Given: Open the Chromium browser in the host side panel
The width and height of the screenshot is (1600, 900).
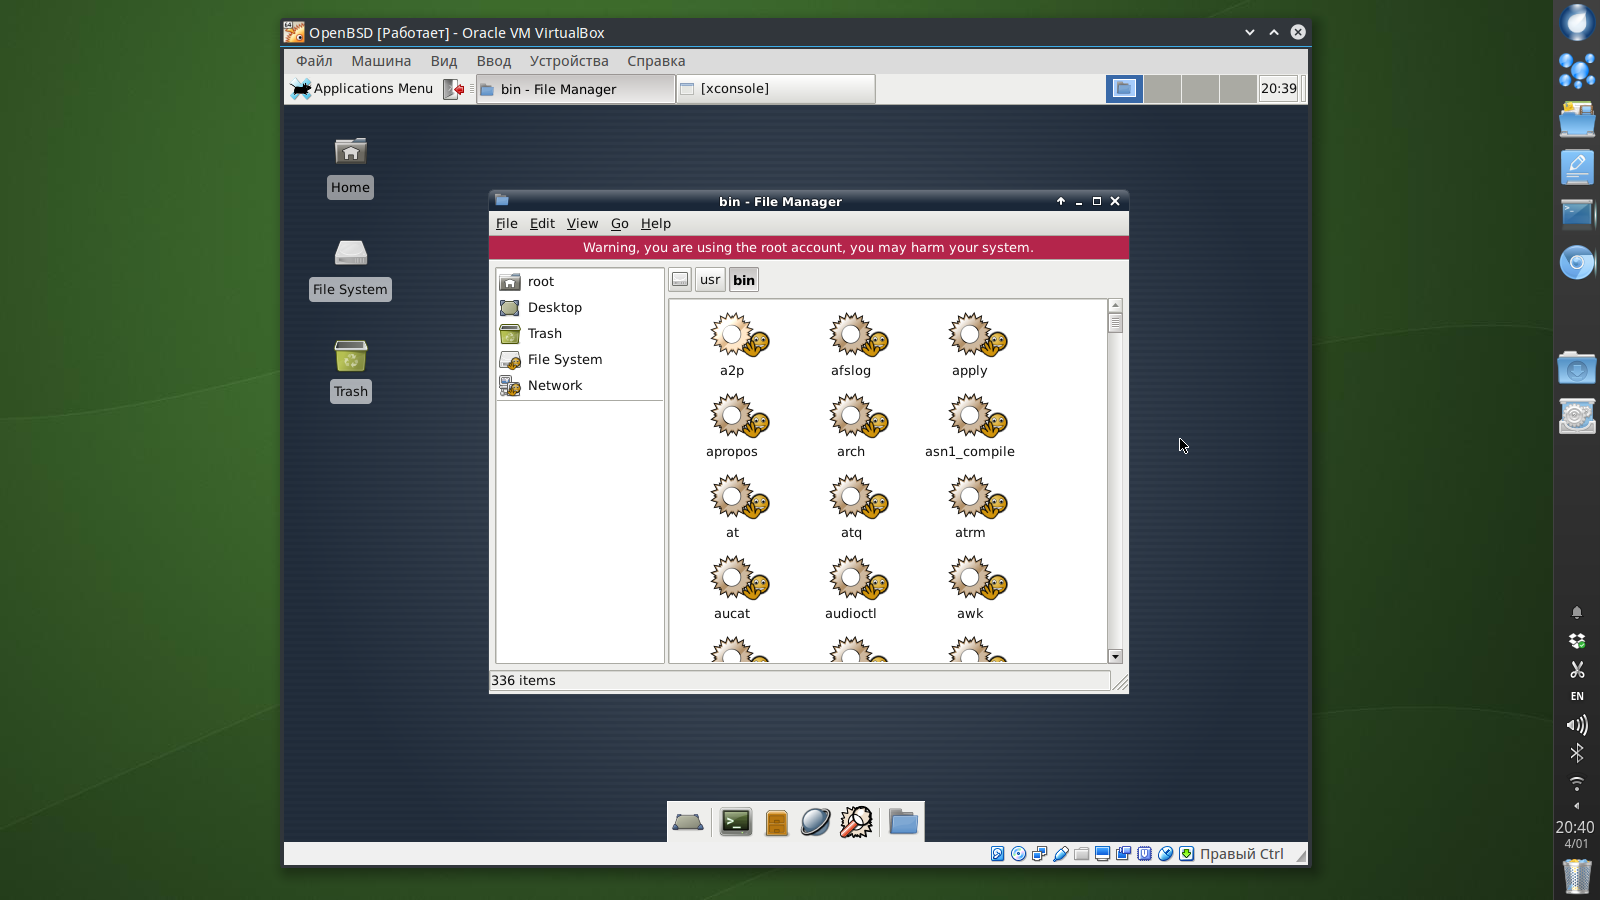Looking at the screenshot, I should (x=1577, y=263).
